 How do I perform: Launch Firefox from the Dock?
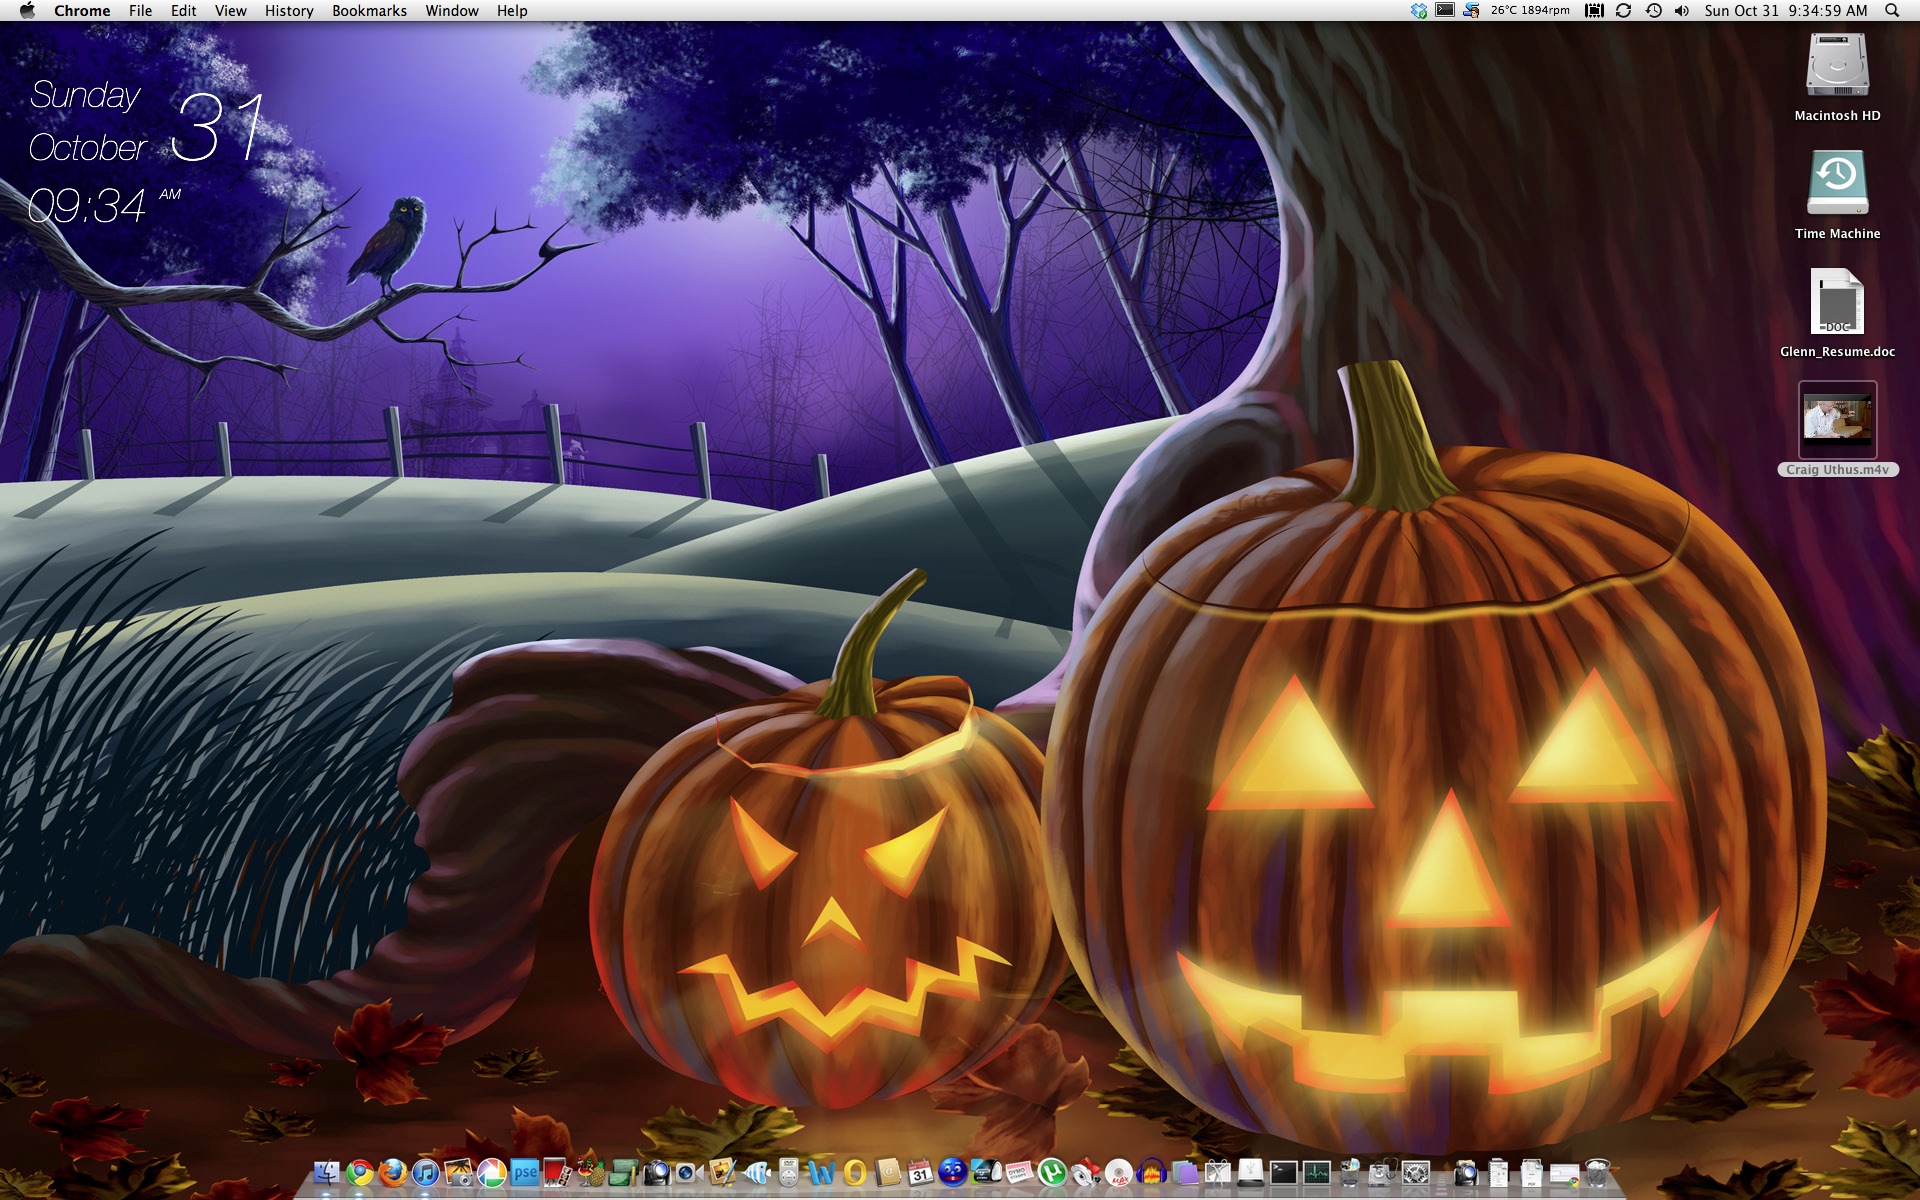tap(392, 1173)
